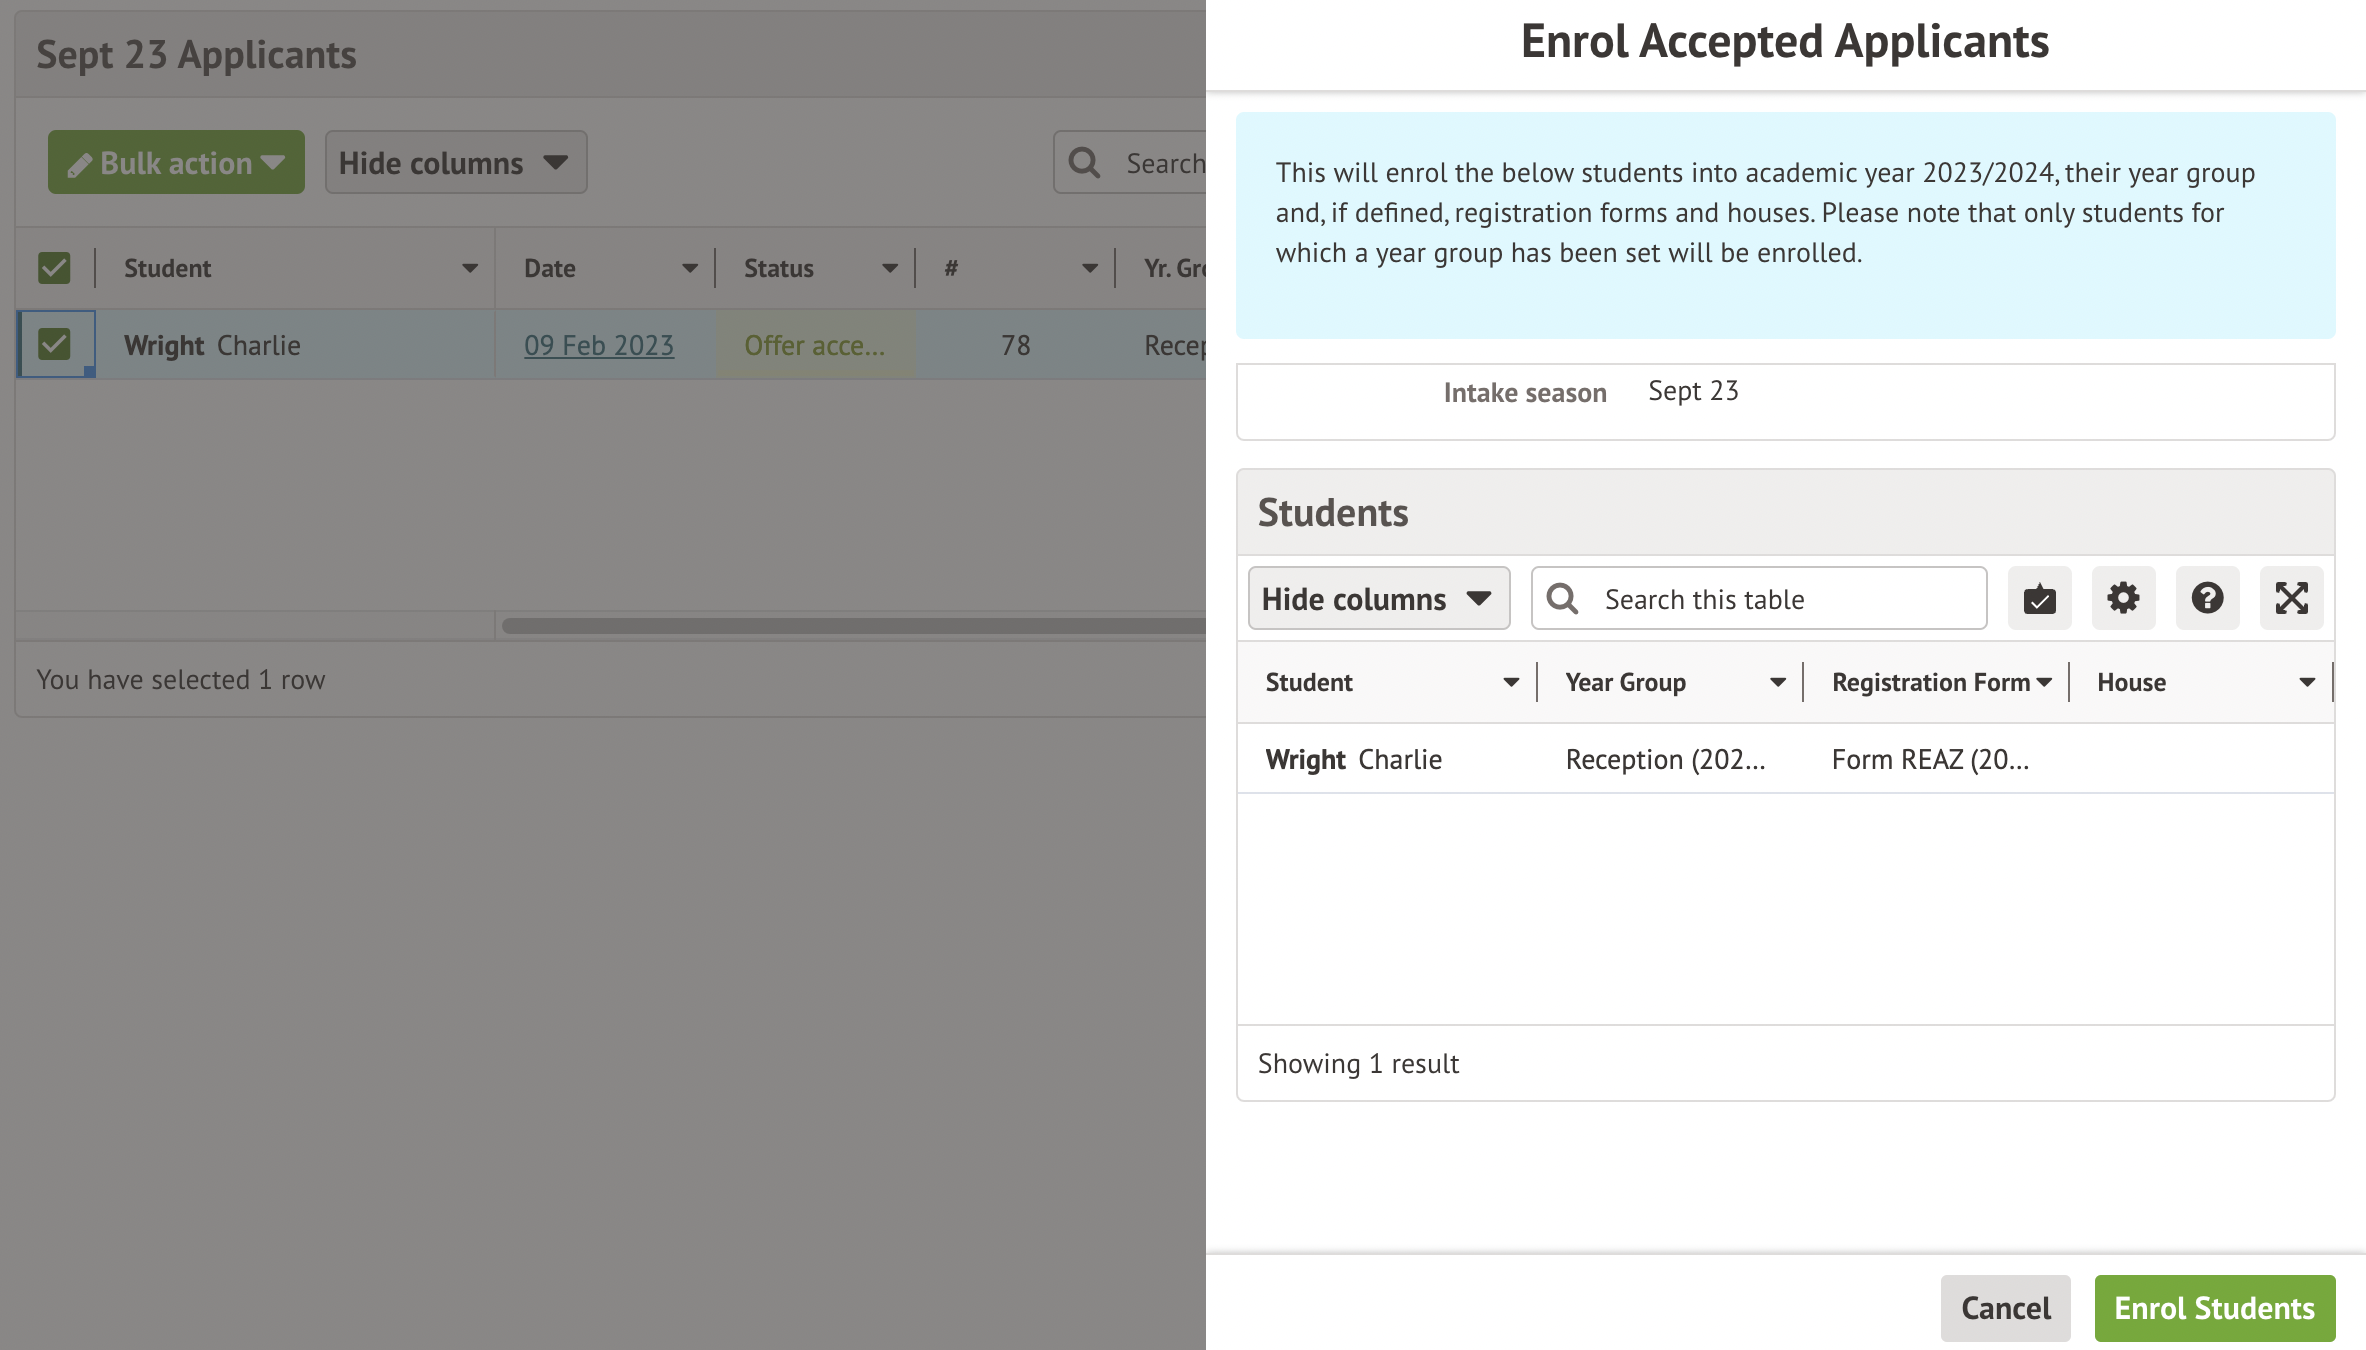The width and height of the screenshot is (2366, 1350).
Task: Click the calendar-check icon in Students toolbar
Action: click(2039, 599)
